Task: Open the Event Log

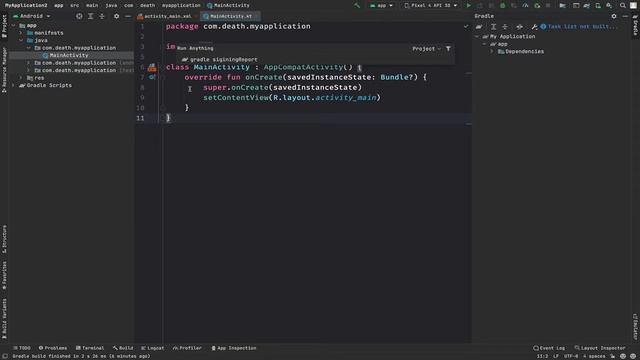Action: coord(549,348)
